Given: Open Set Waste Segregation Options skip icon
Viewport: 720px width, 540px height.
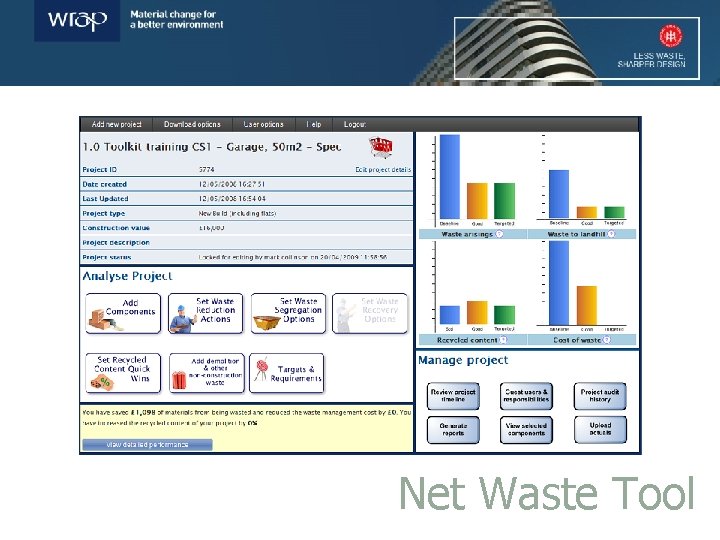Looking at the screenshot, I should (288, 313).
